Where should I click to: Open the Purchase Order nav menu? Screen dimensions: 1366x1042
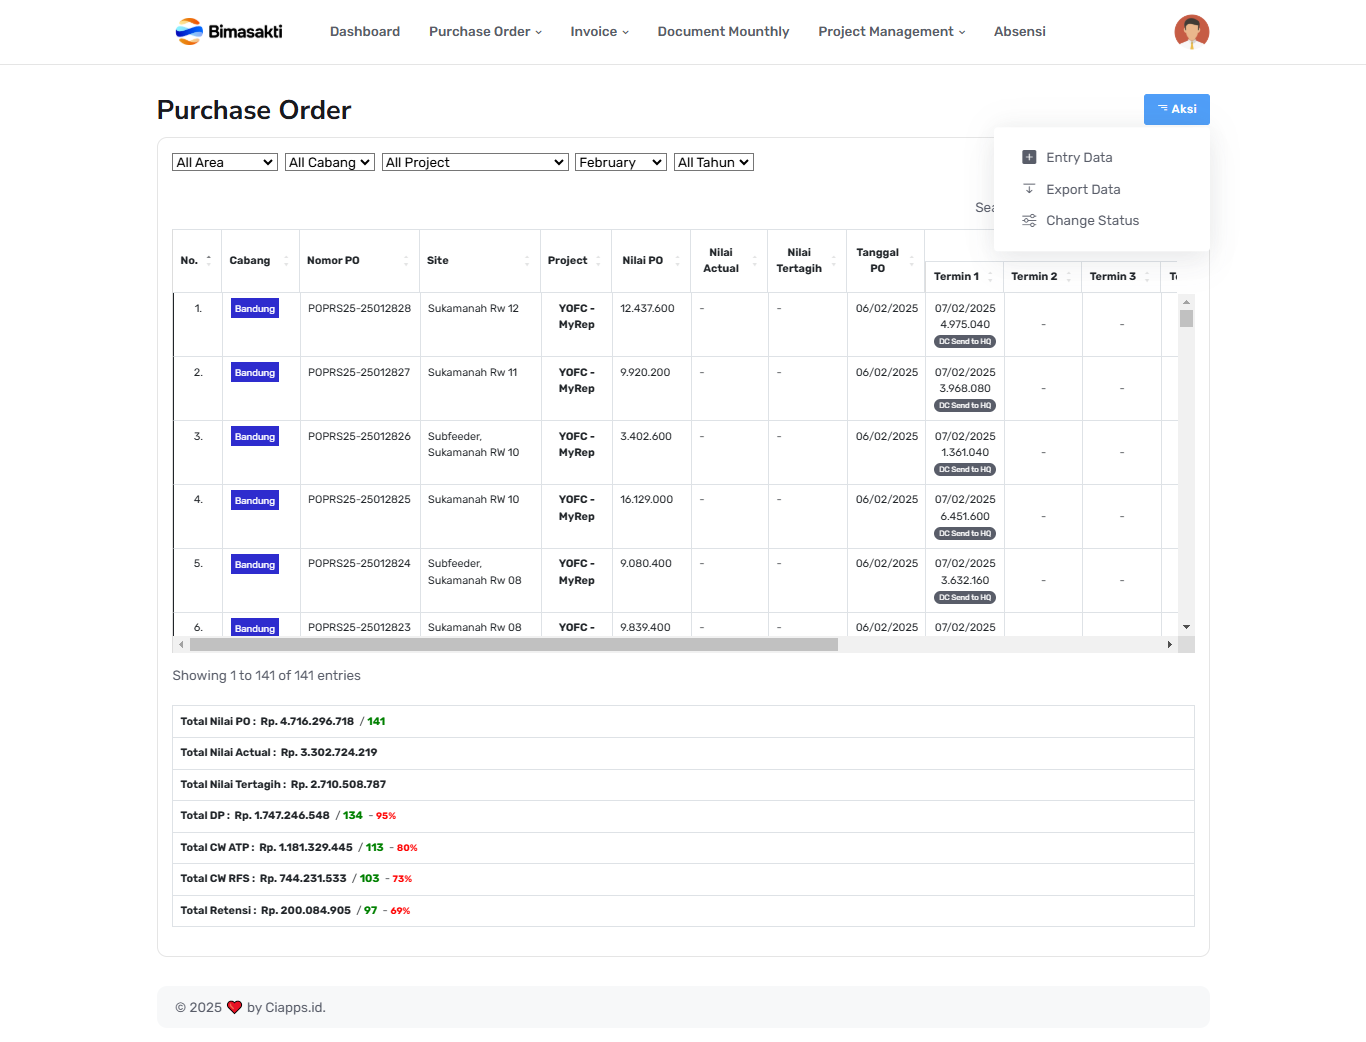[485, 32]
